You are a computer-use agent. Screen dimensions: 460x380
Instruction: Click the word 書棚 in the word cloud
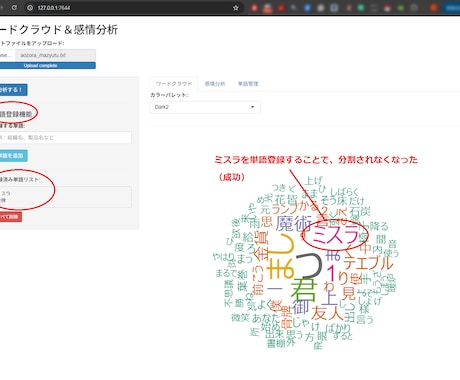click(x=276, y=343)
